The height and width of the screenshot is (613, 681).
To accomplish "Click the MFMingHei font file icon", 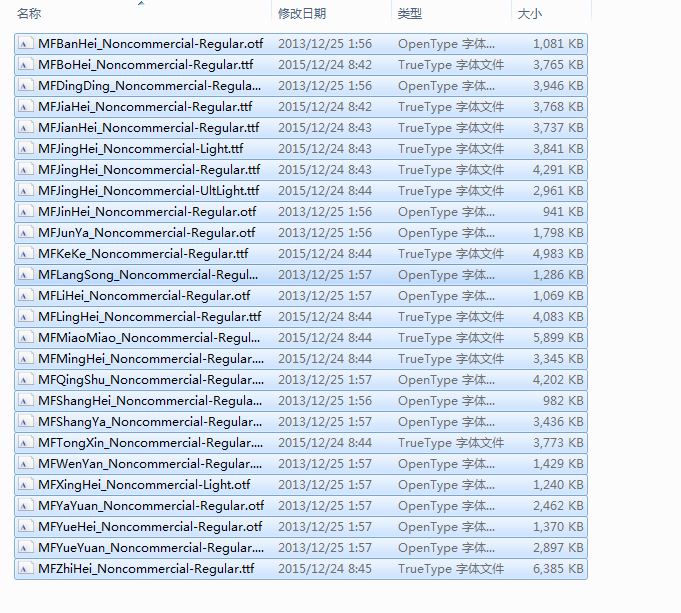I will [26, 359].
